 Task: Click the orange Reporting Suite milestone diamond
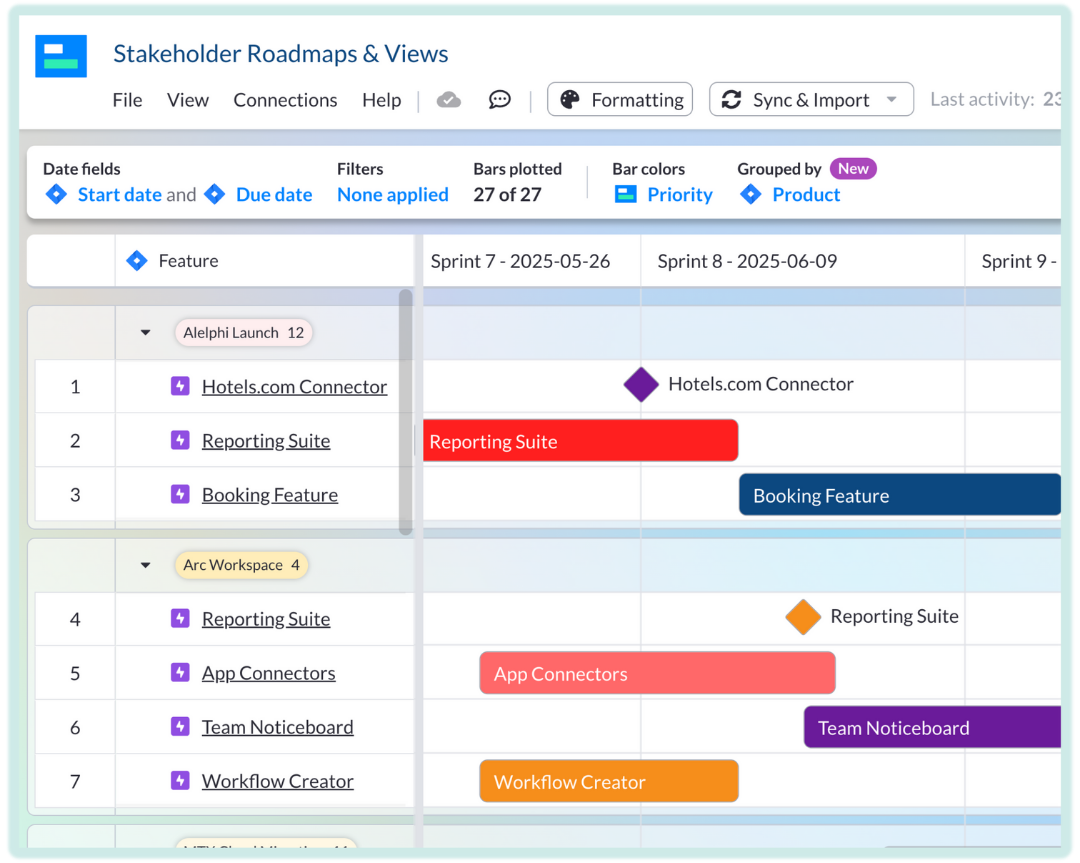803,616
